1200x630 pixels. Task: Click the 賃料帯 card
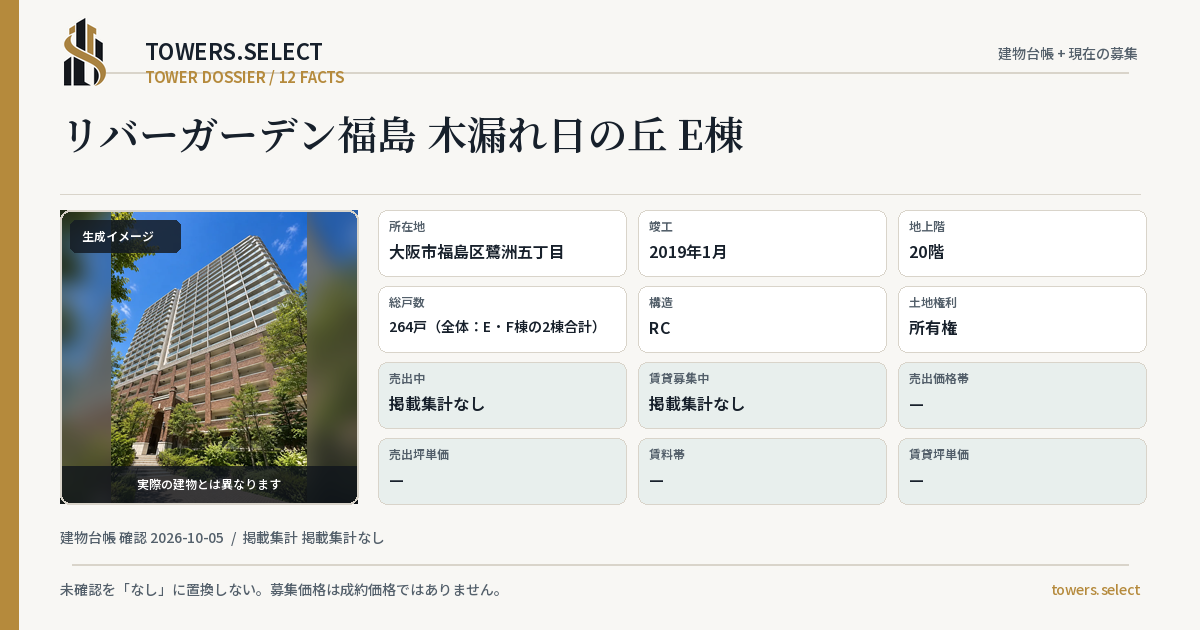click(x=762, y=471)
